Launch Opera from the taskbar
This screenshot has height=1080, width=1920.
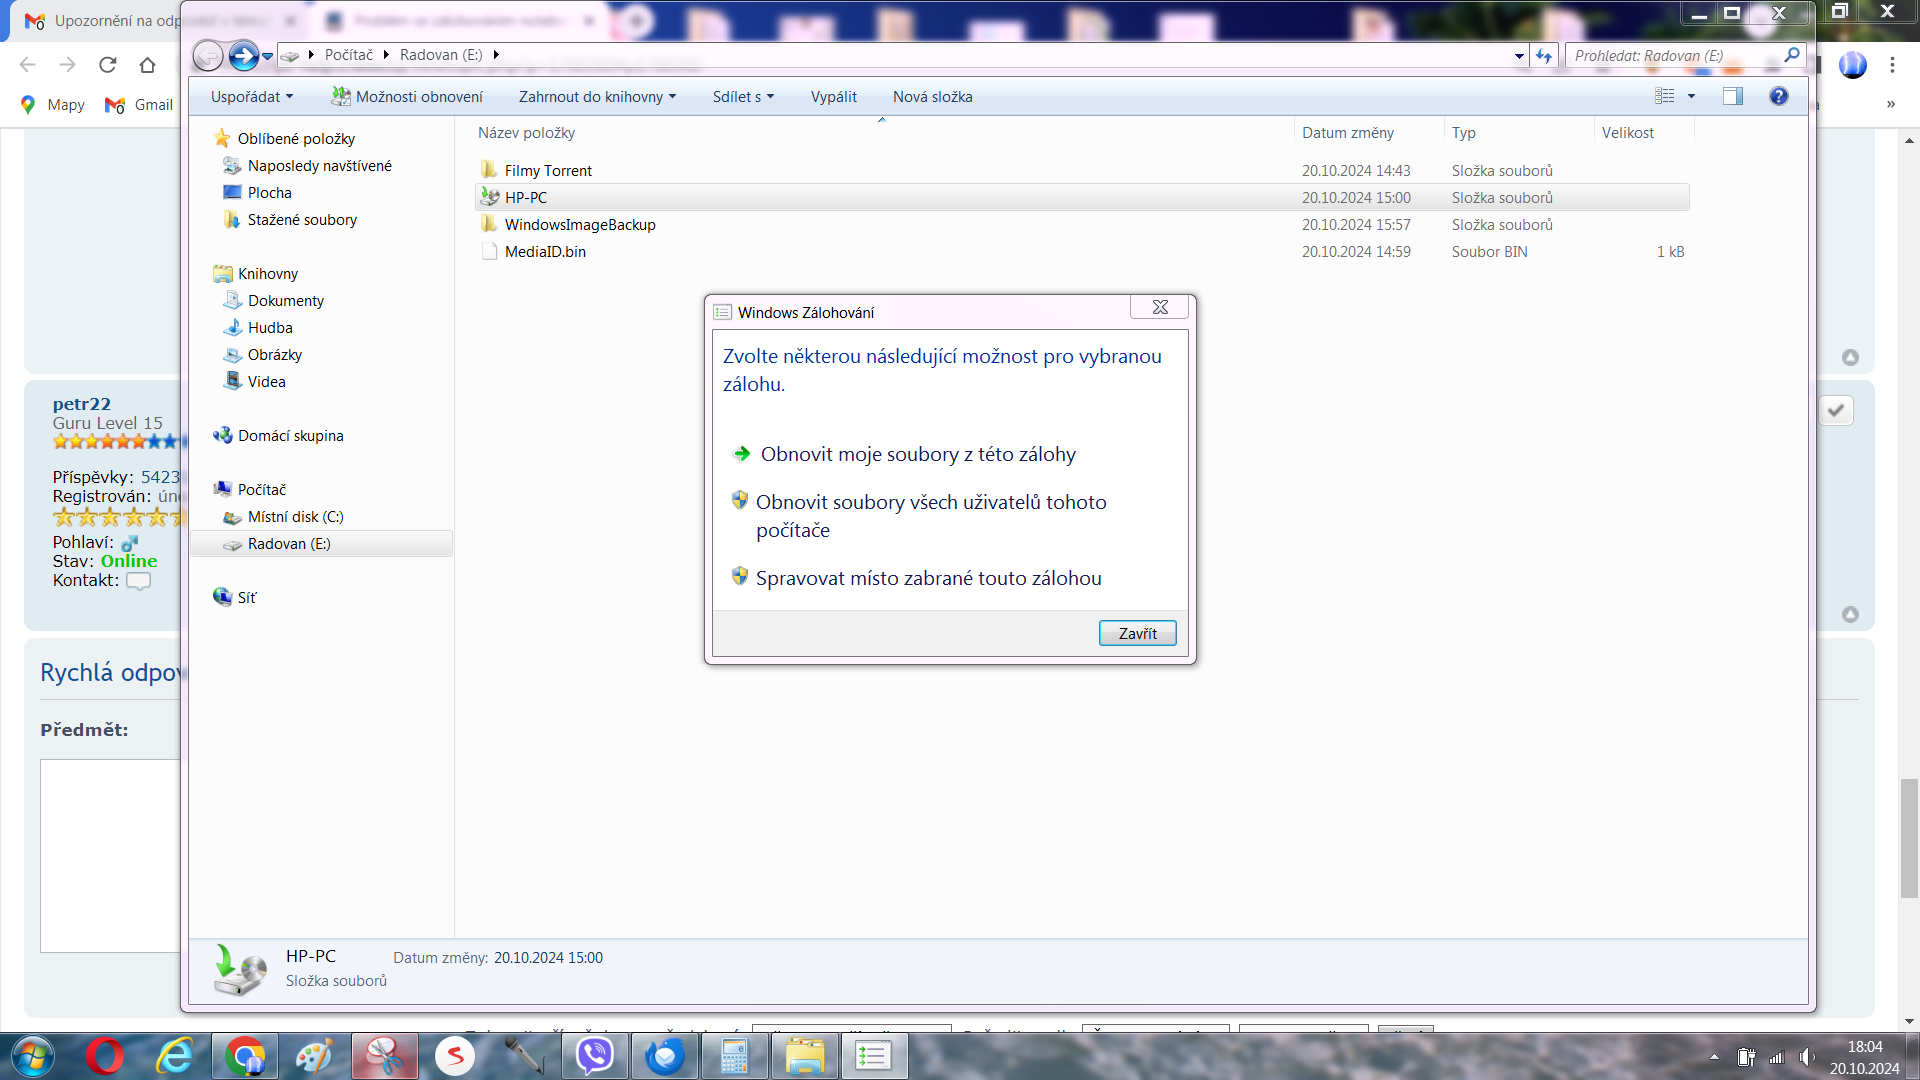[x=104, y=1056]
